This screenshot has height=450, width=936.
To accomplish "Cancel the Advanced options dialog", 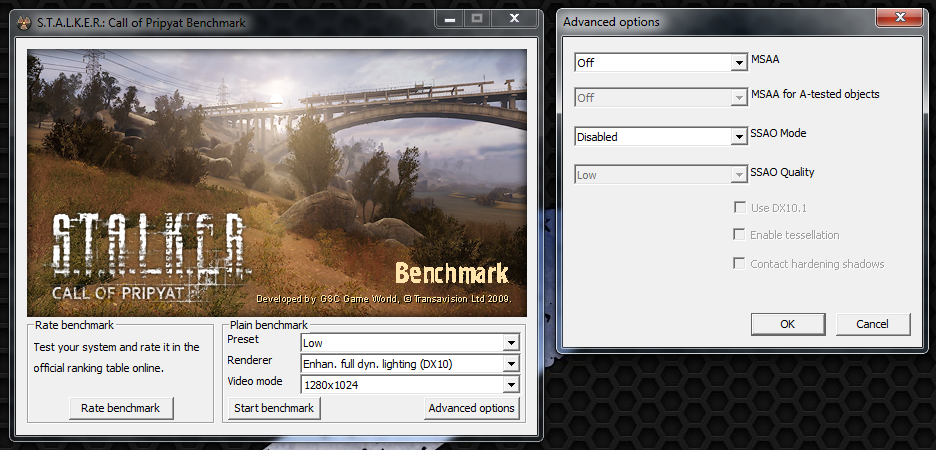I will pos(872,324).
